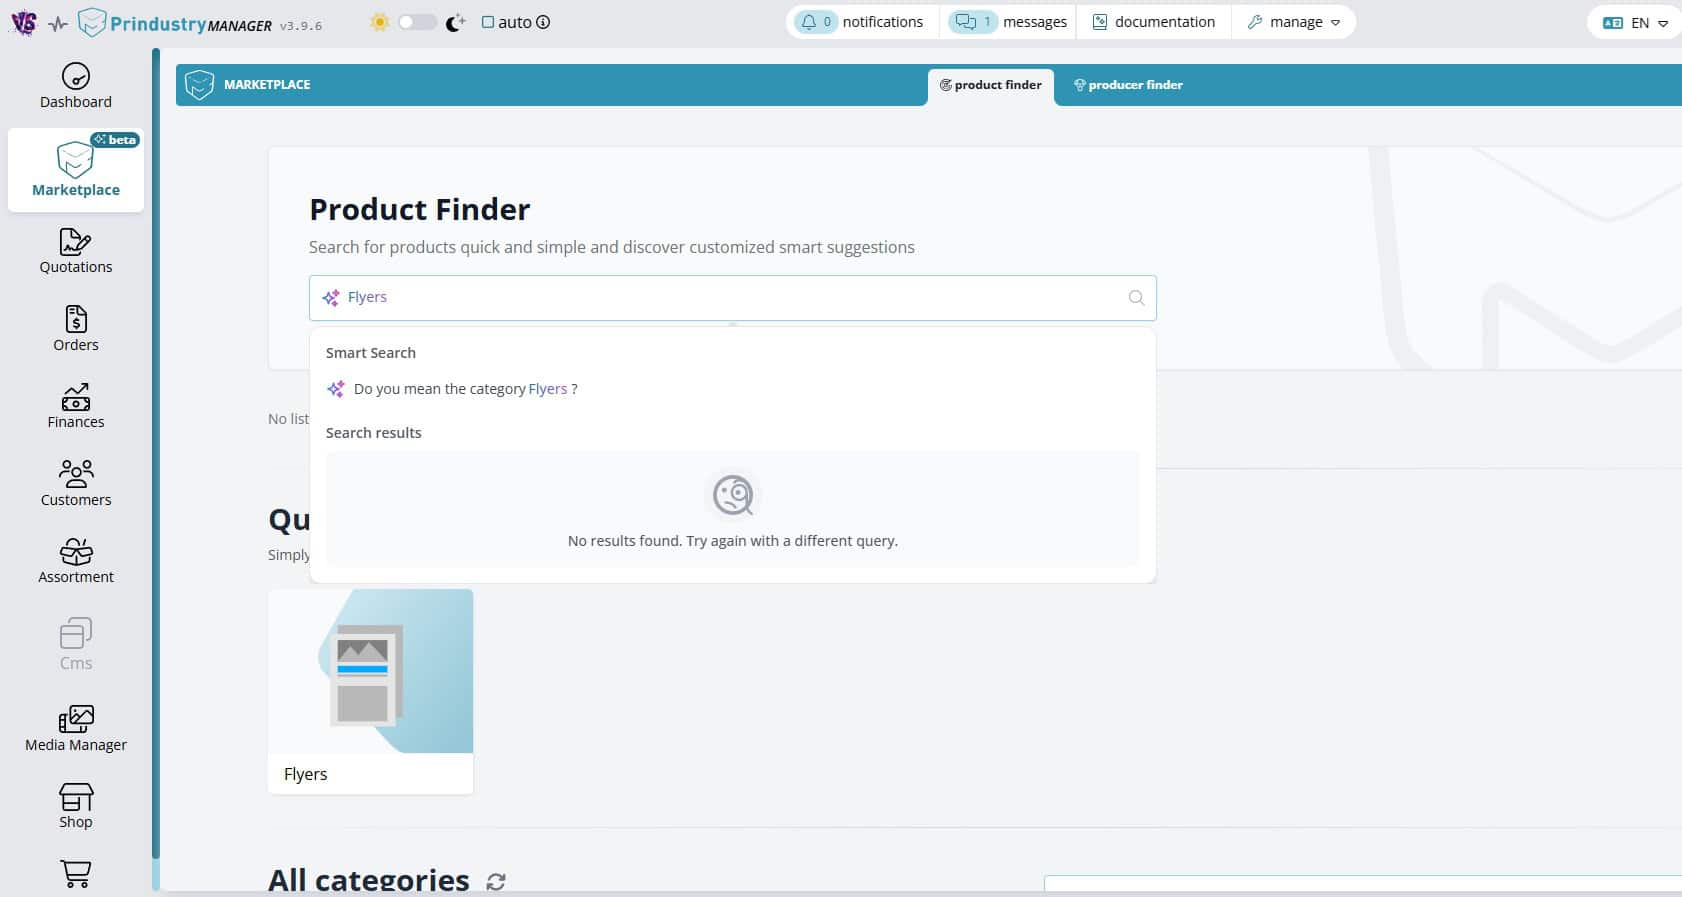The width and height of the screenshot is (1682, 897).
Task: Enable the auto theme checkbox
Action: click(488, 22)
